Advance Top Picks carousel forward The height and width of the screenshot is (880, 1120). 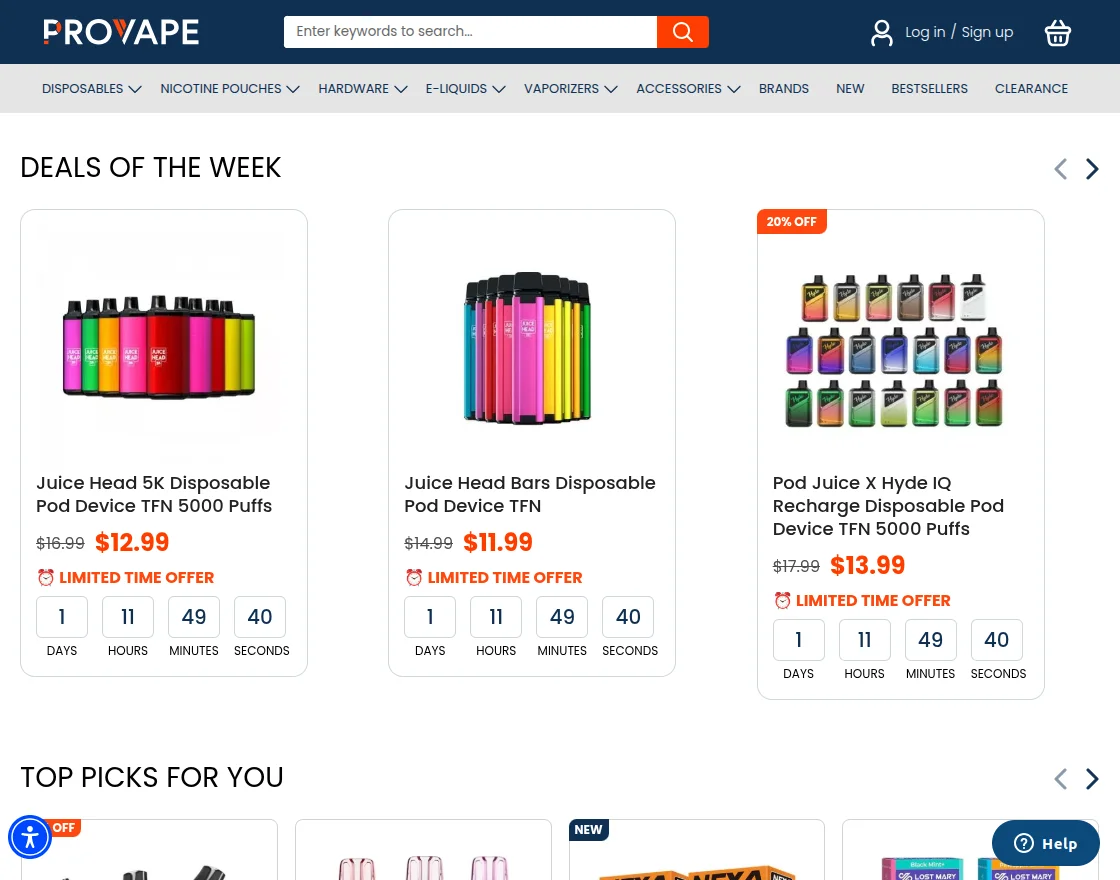pyautogui.click(x=1091, y=779)
